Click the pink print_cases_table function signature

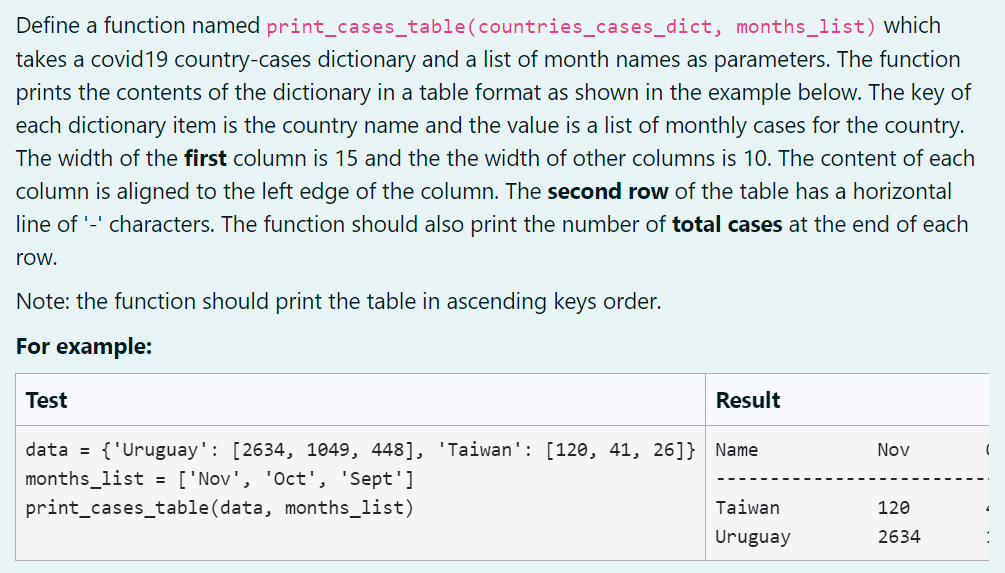click(x=571, y=27)
